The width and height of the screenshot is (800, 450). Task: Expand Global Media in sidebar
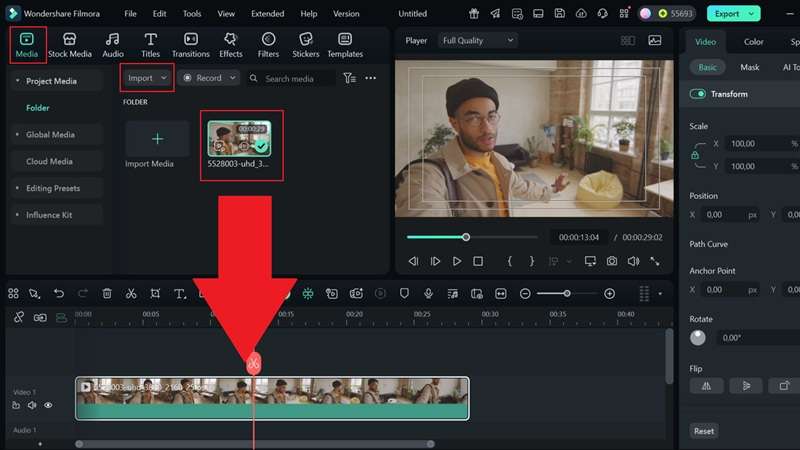click(17, 135)
